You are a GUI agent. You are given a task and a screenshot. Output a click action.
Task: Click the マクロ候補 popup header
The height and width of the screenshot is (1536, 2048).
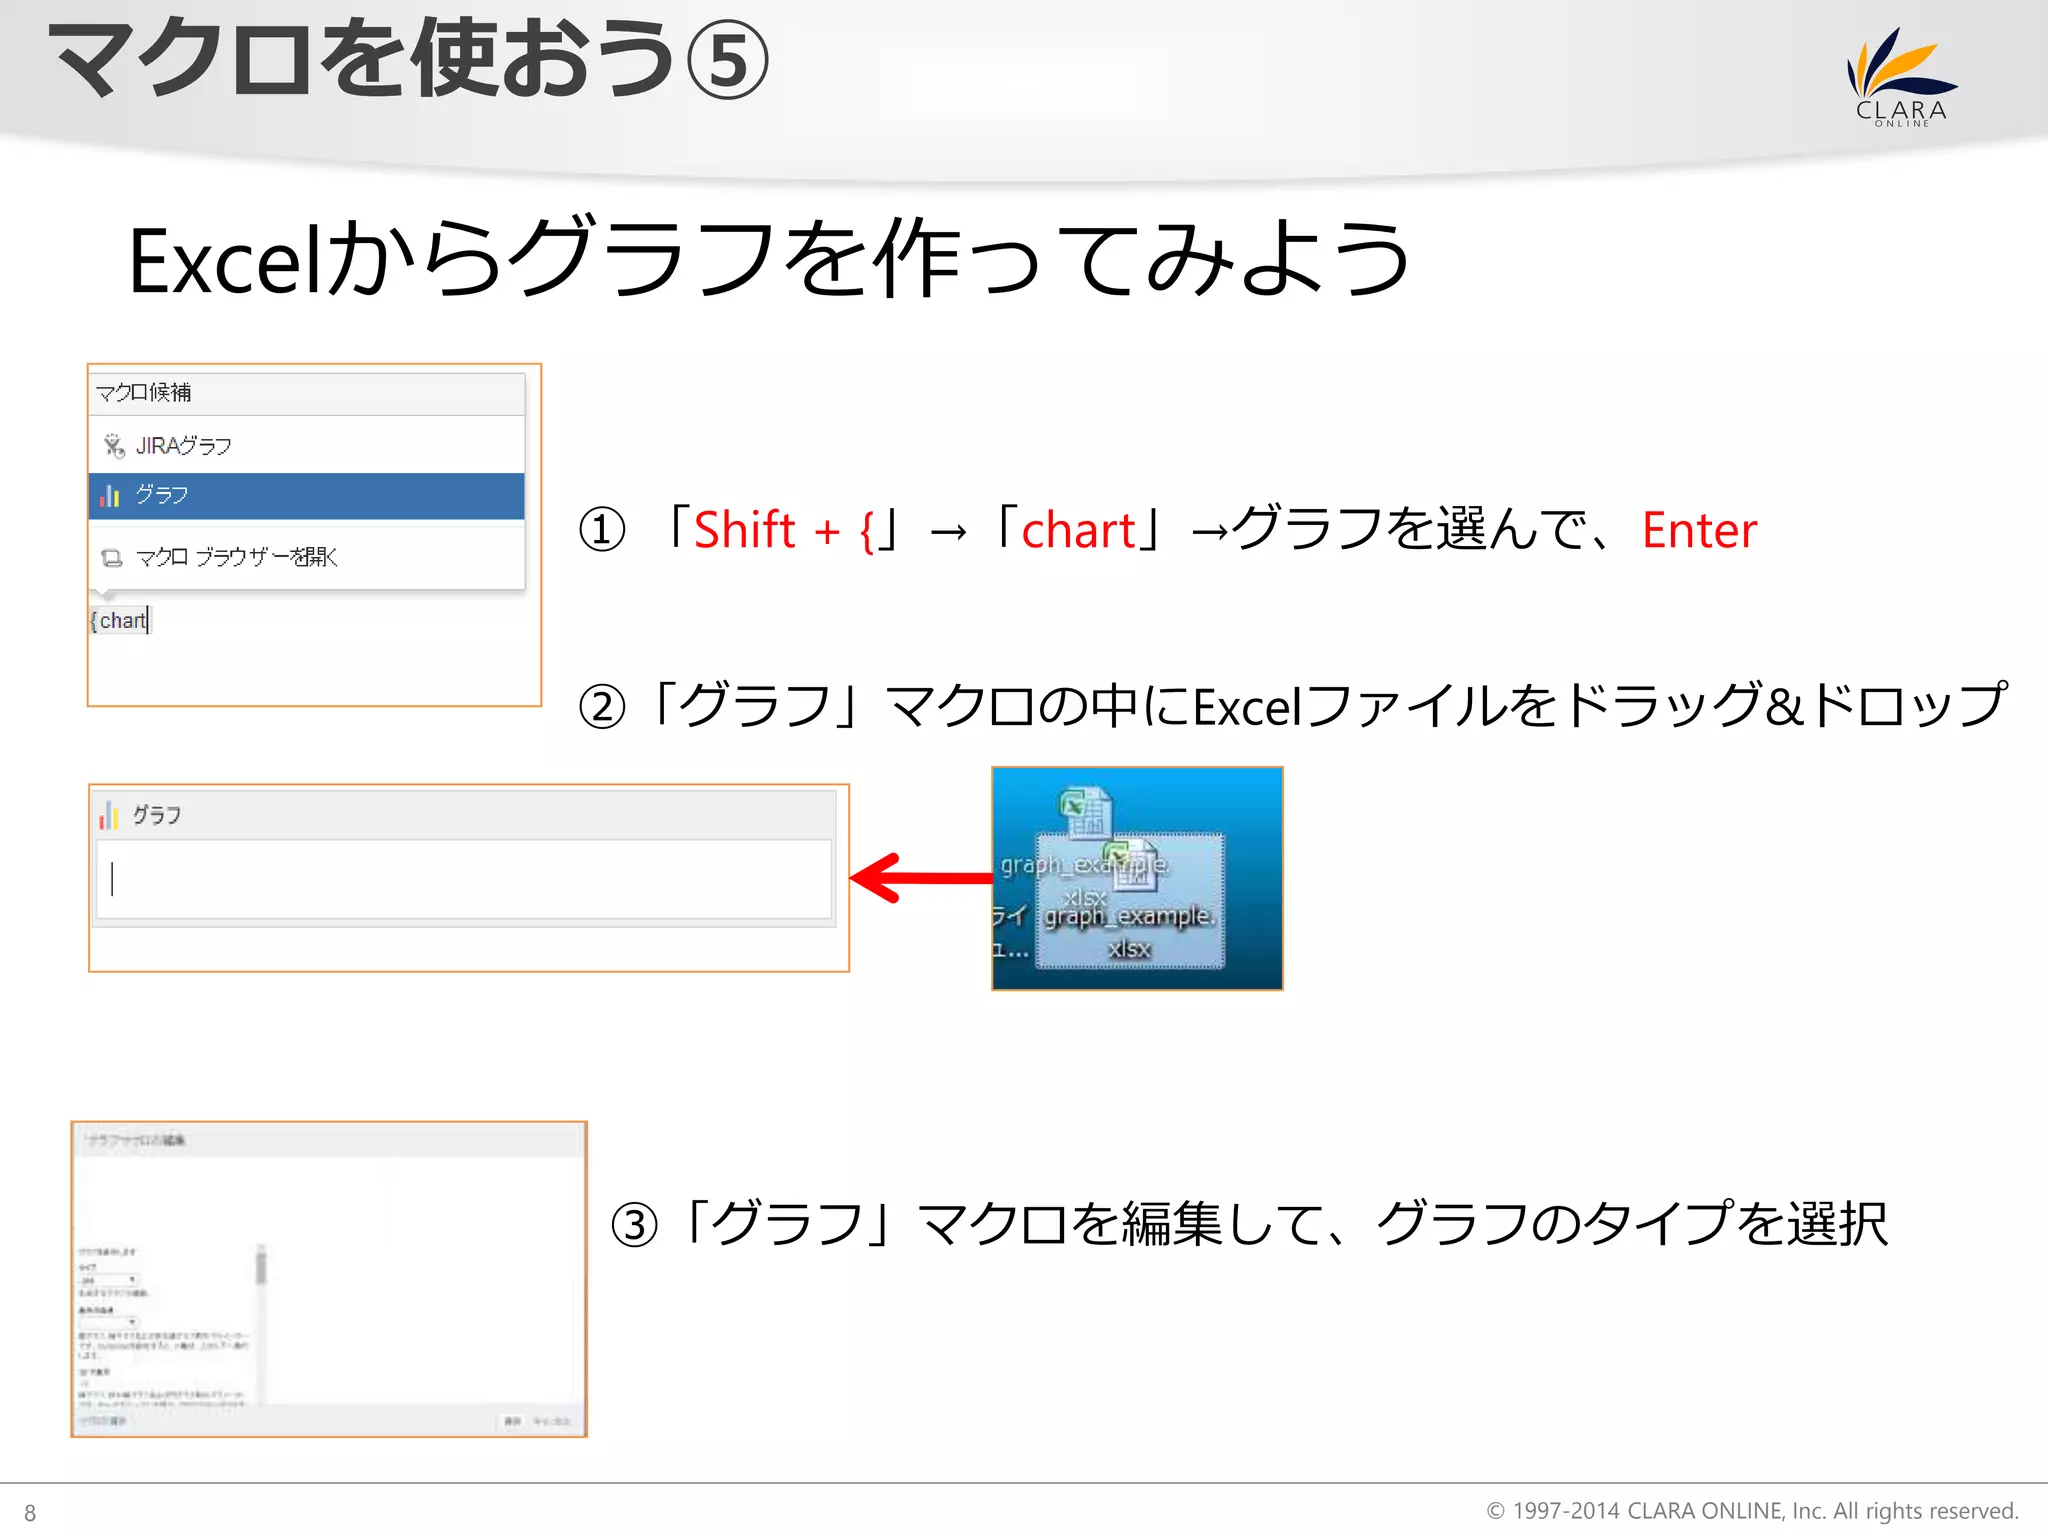click(x=306, y=393)
